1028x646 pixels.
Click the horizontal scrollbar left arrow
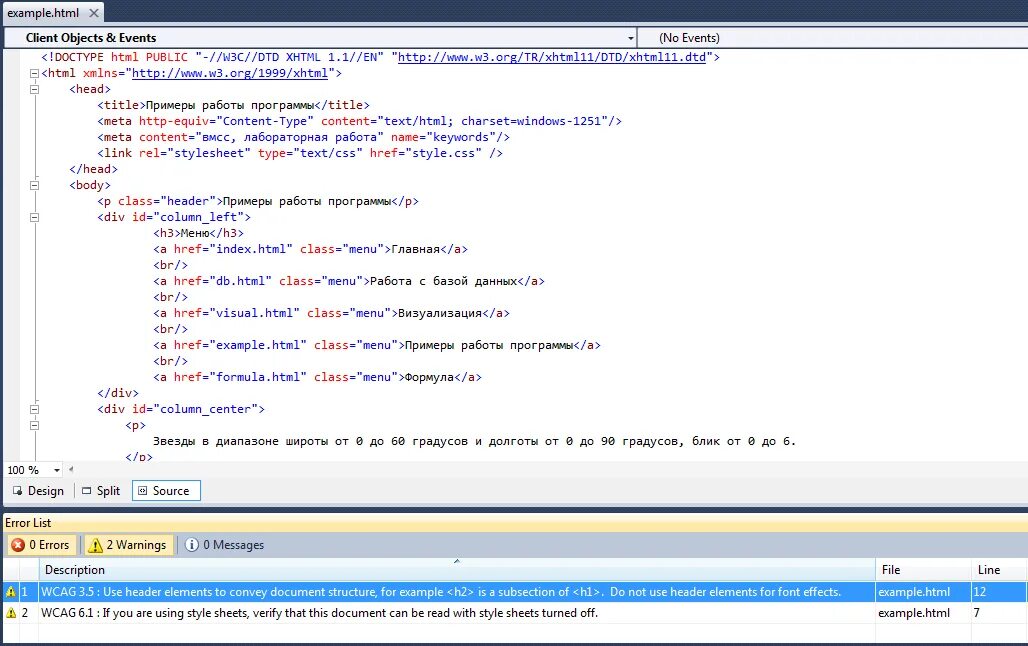pos(71,470)
